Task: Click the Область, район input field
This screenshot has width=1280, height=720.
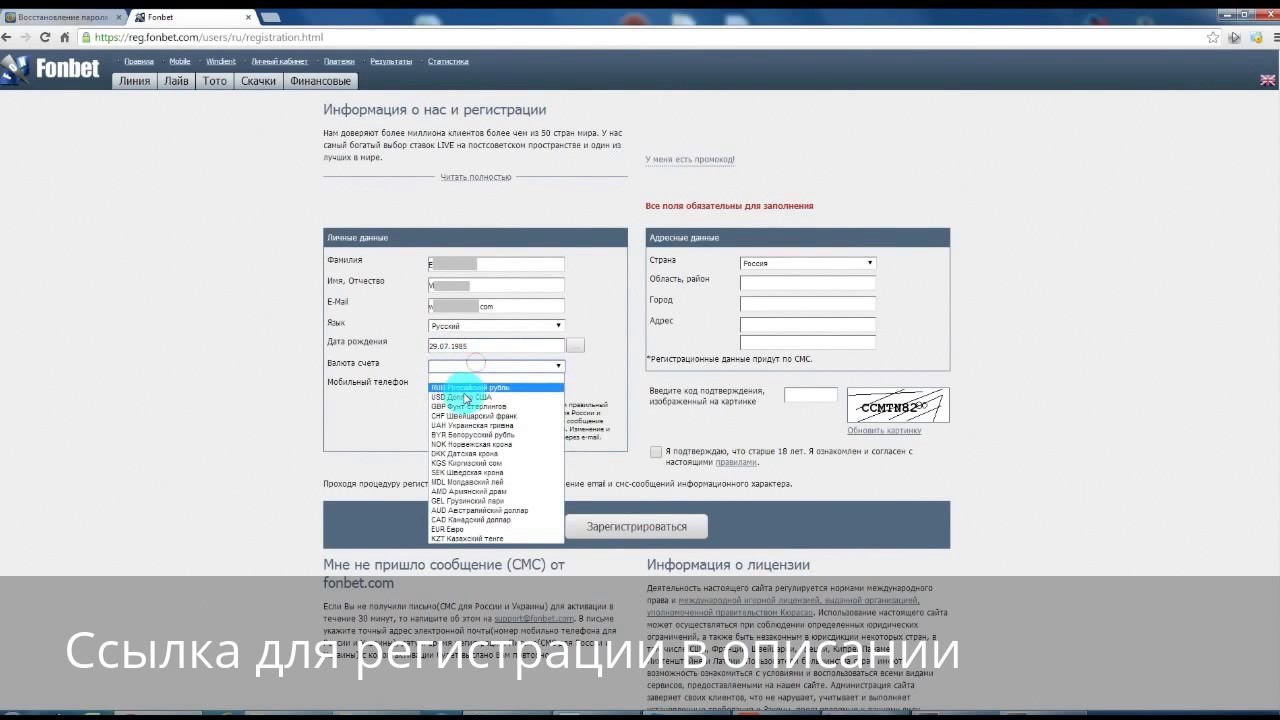Action: [x=808, y=283]
